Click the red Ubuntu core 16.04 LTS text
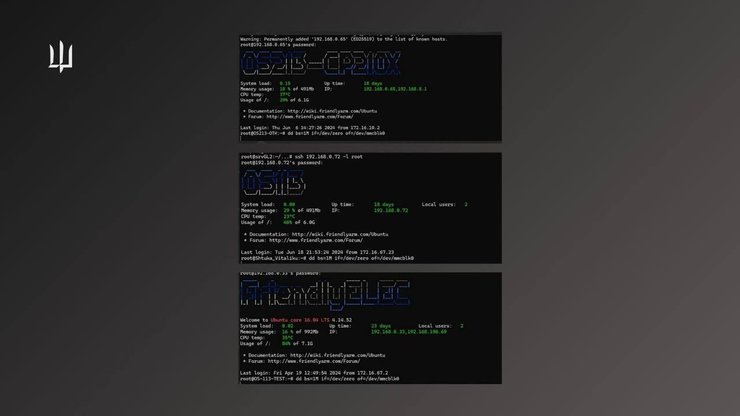 coord(300,320)
